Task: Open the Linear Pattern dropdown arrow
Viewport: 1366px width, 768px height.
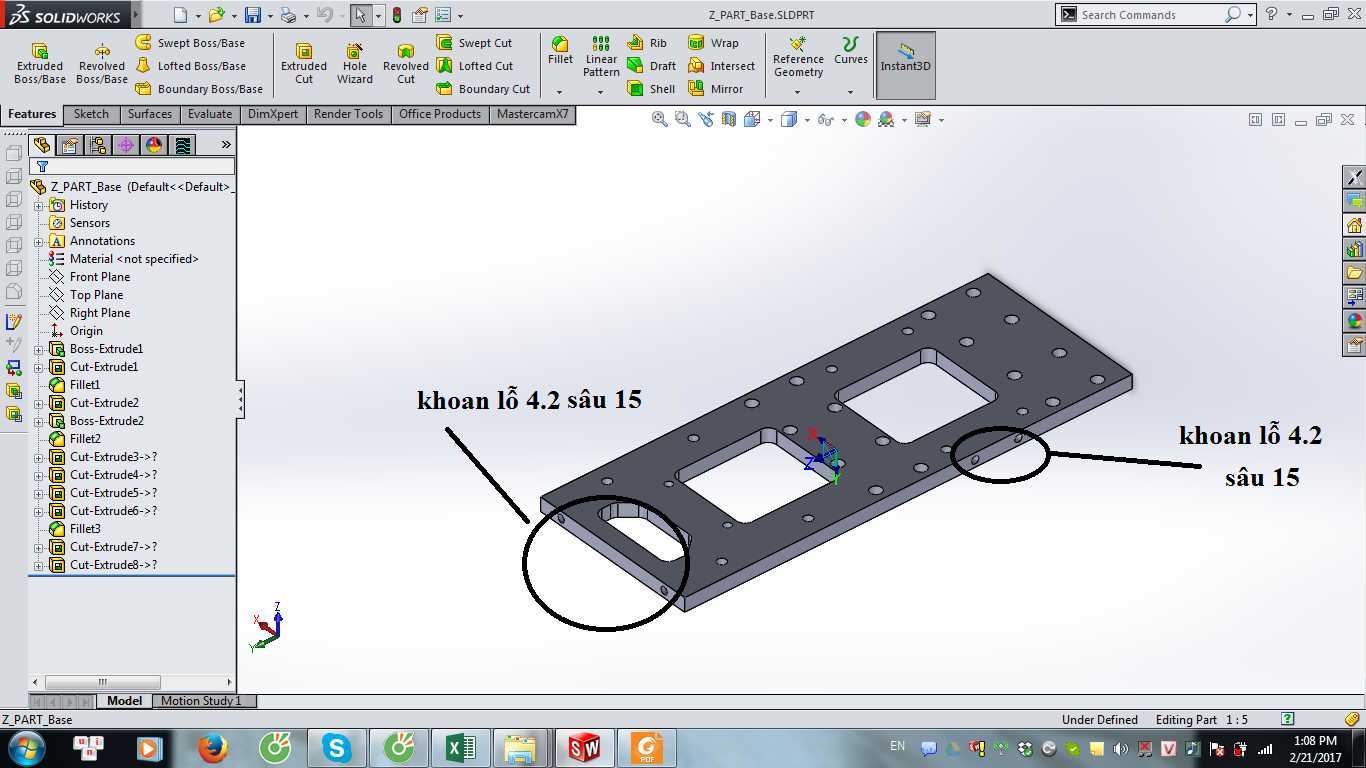Action: [601, 92]
